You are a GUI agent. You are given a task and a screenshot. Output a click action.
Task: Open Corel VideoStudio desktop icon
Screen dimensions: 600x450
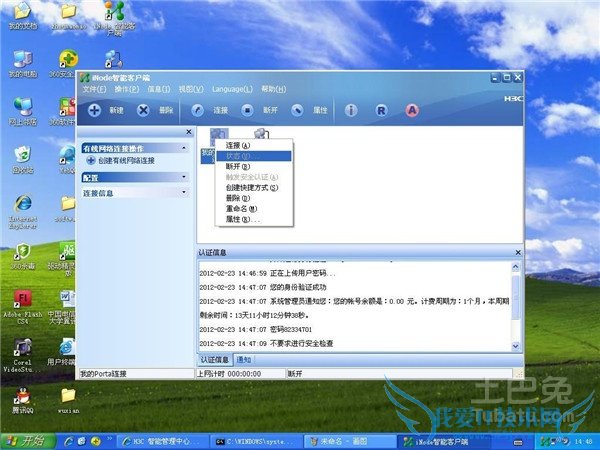(23, 355)
